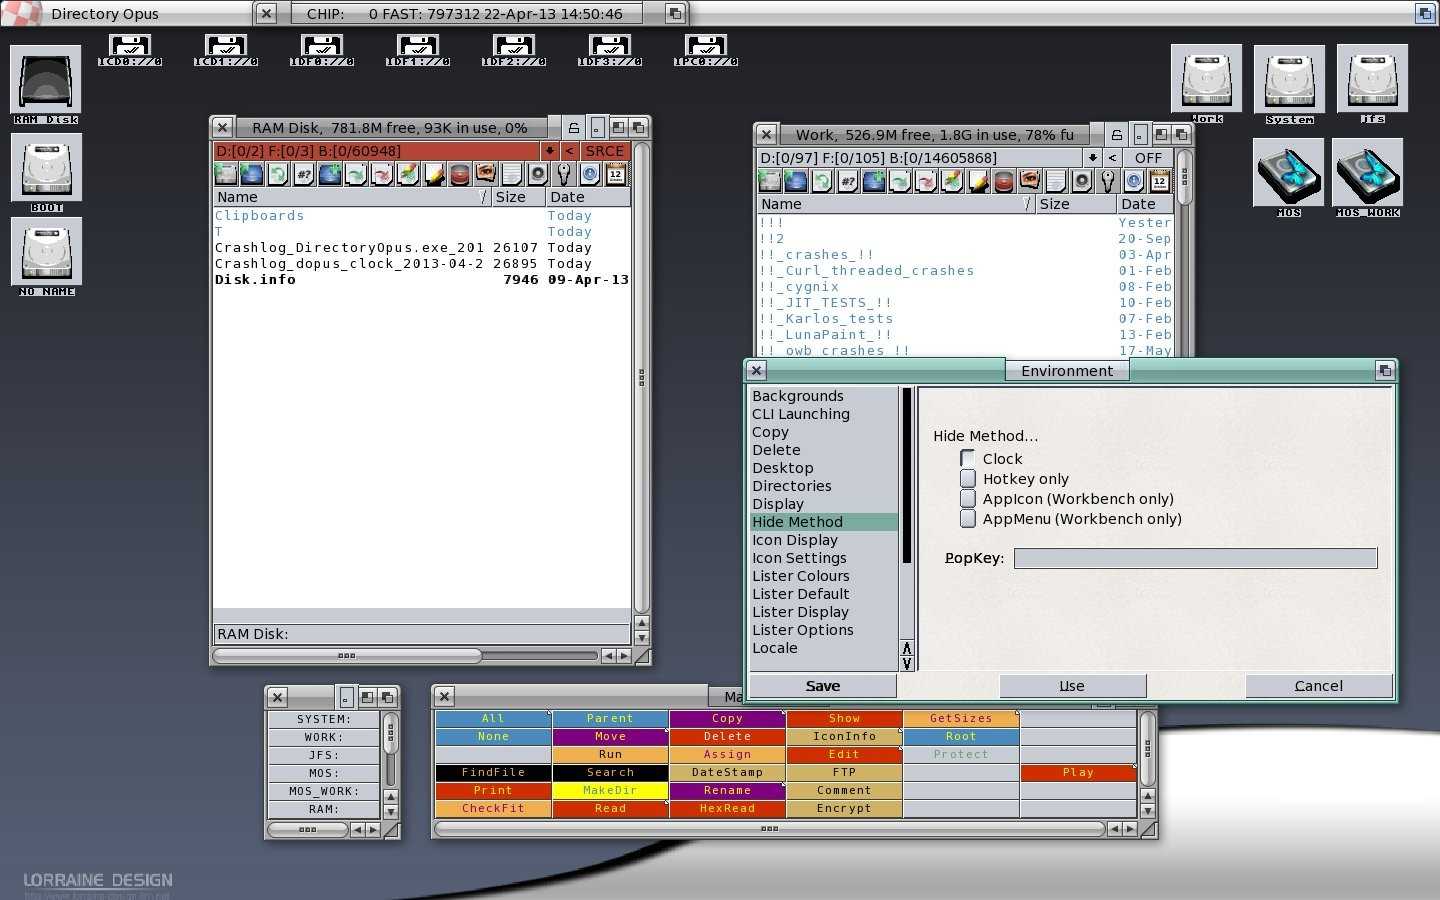Open the BOOT drive desktop icon
The width and height of the screenshot is (1440, 900).
point(46,171)
